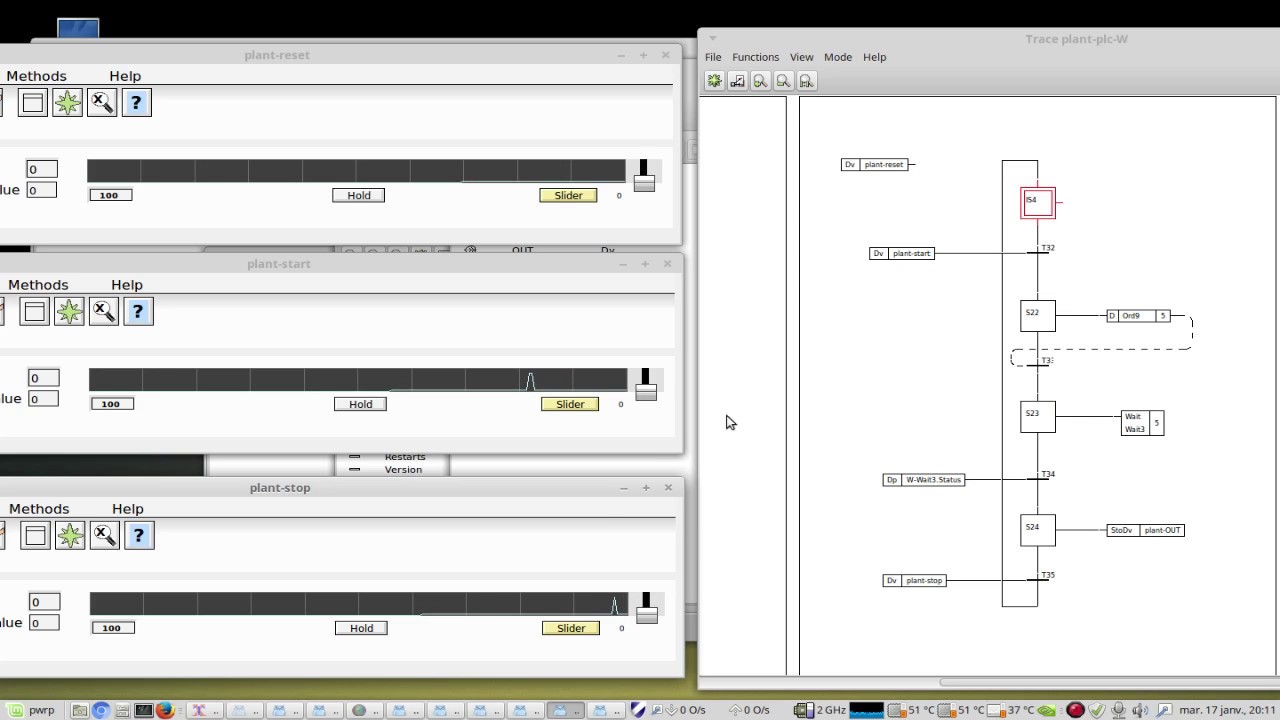Click the green star icon in plant-reset window
The image size is (1280, 720).
pyautogui.click(x=68, y=102)
